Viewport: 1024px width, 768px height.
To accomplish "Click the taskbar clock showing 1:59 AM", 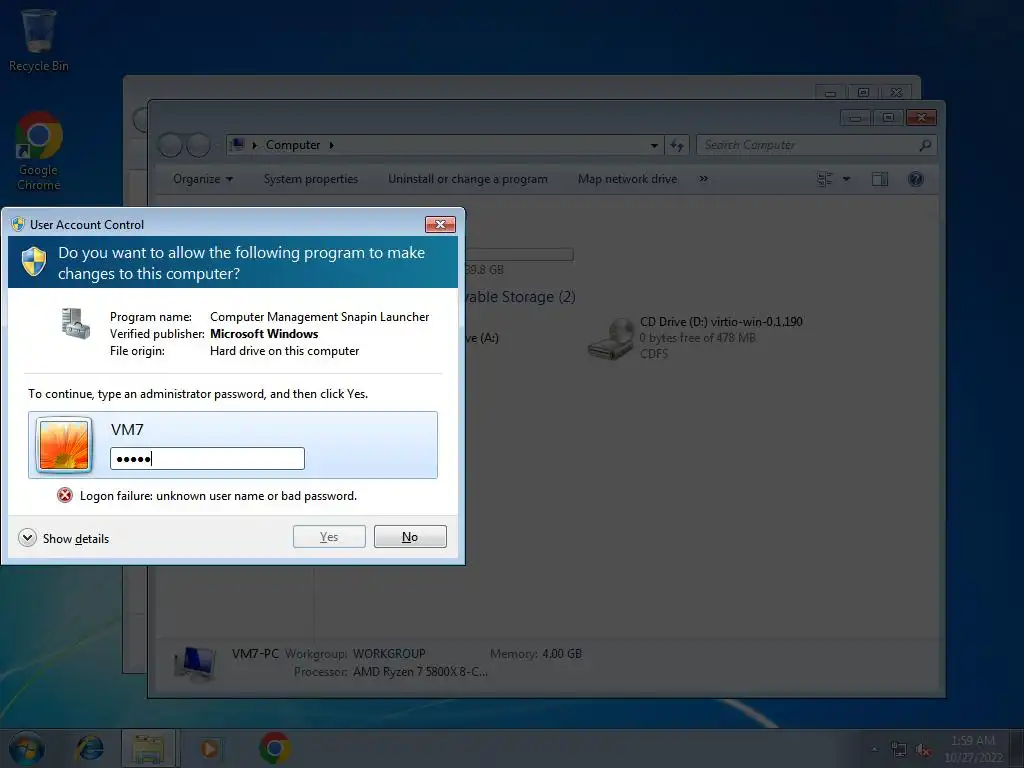I will 973,748.
